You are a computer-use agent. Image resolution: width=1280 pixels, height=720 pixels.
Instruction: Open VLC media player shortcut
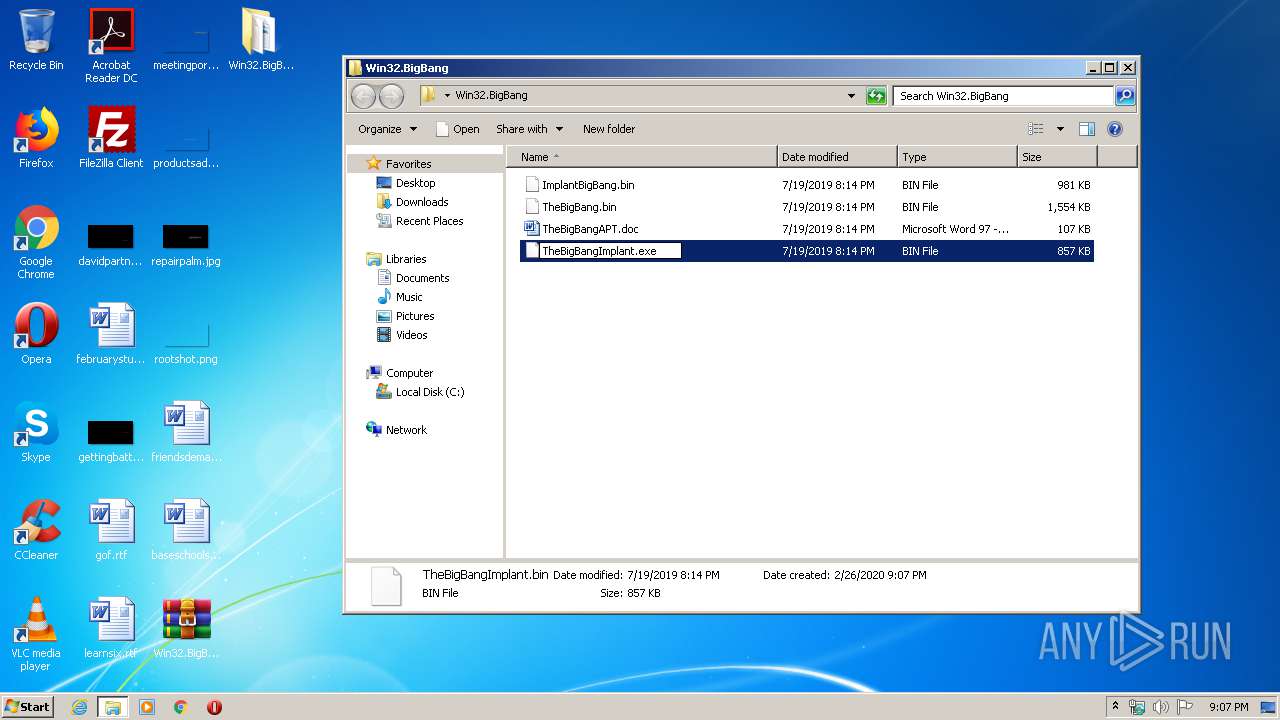point(36,634)
